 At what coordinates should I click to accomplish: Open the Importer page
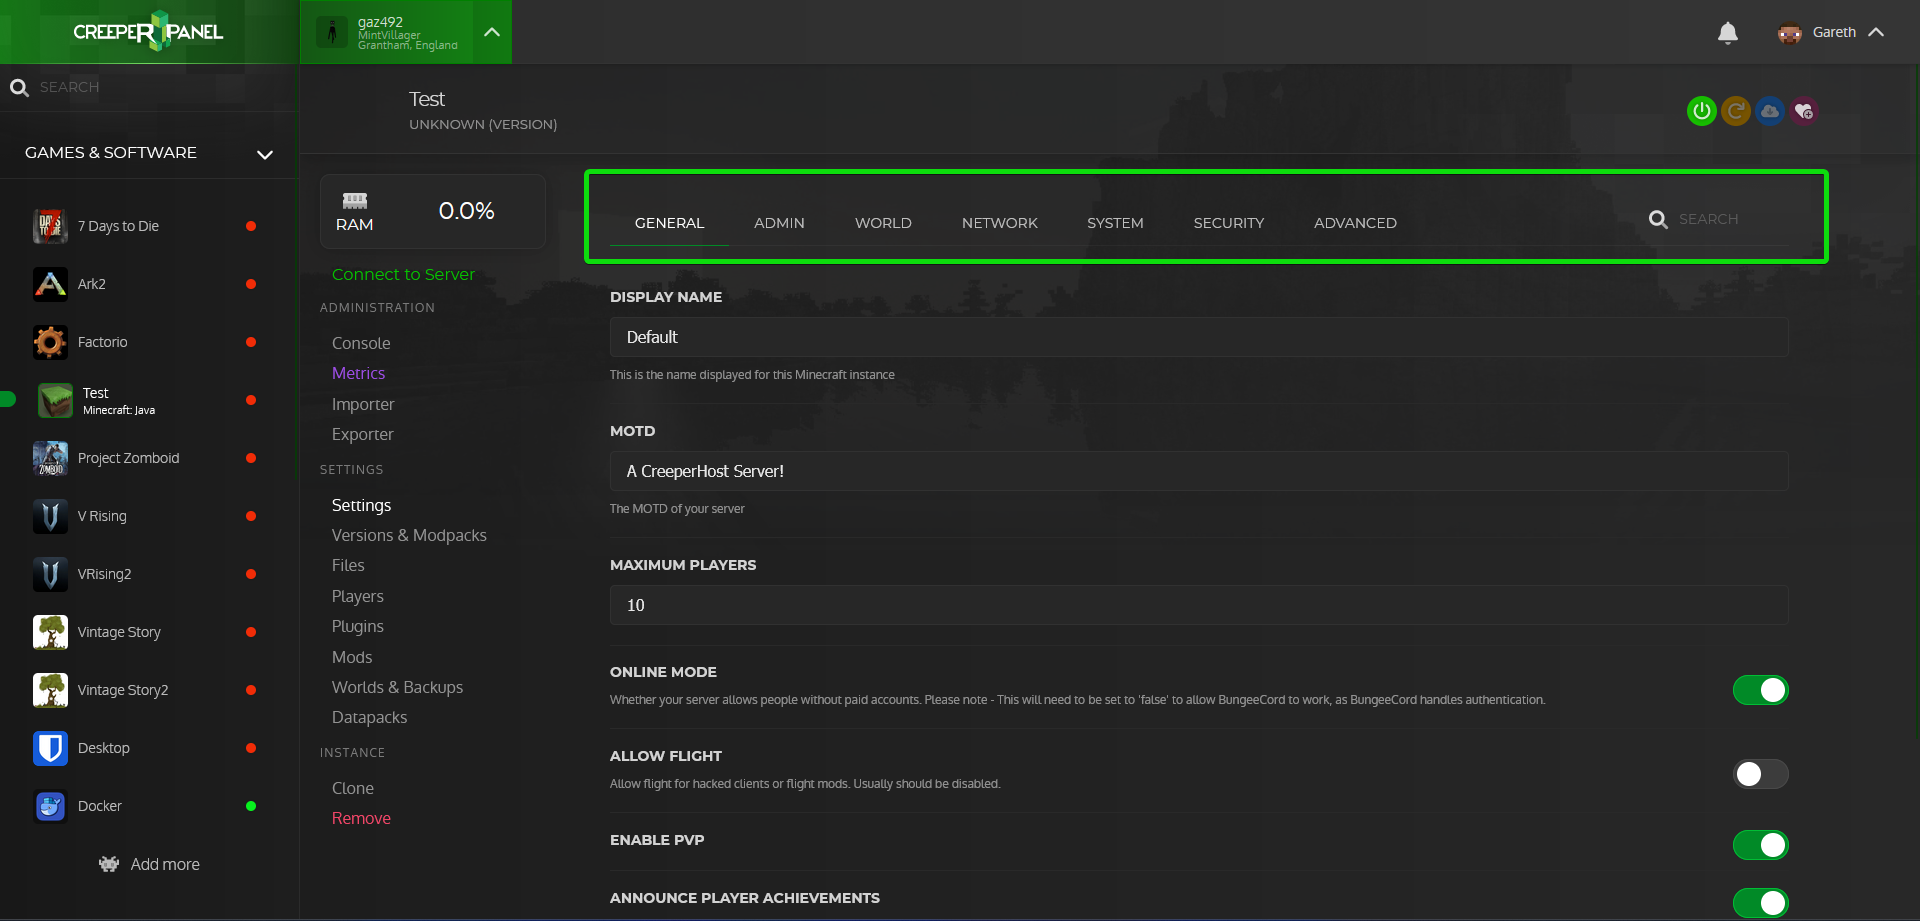[363, 404]
